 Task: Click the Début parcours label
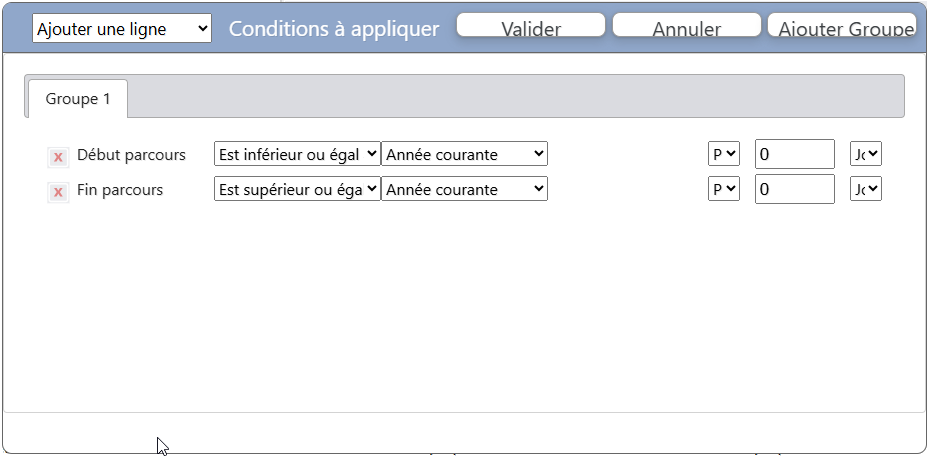pyautogui.click(x=131, y=154)
